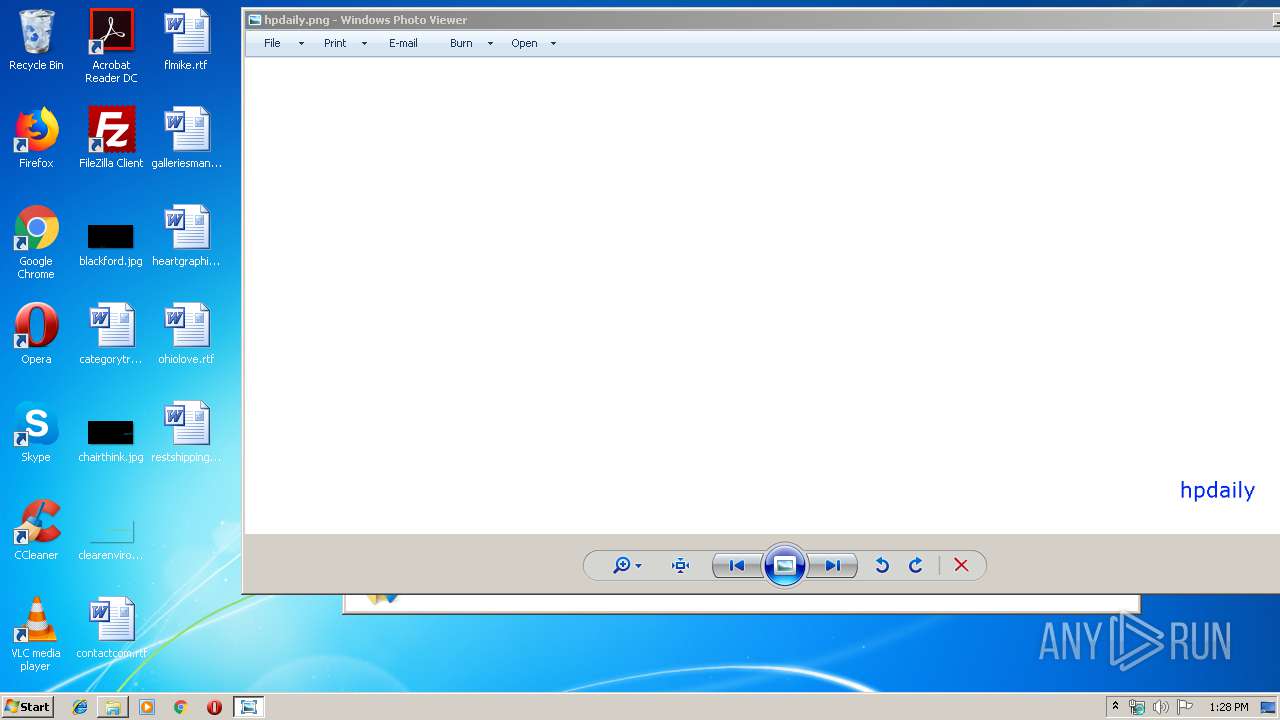Open the network tray icon
This screenshot has height=720, width=1280.
point(1137,707)
